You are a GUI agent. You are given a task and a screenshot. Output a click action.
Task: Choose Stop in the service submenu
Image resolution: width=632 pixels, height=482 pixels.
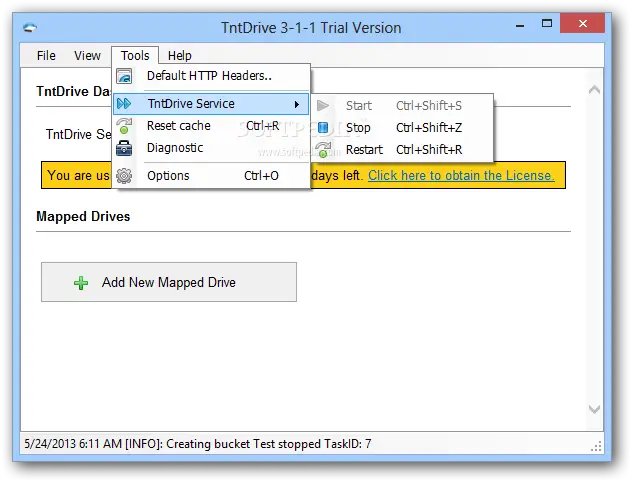click(402, 128)
